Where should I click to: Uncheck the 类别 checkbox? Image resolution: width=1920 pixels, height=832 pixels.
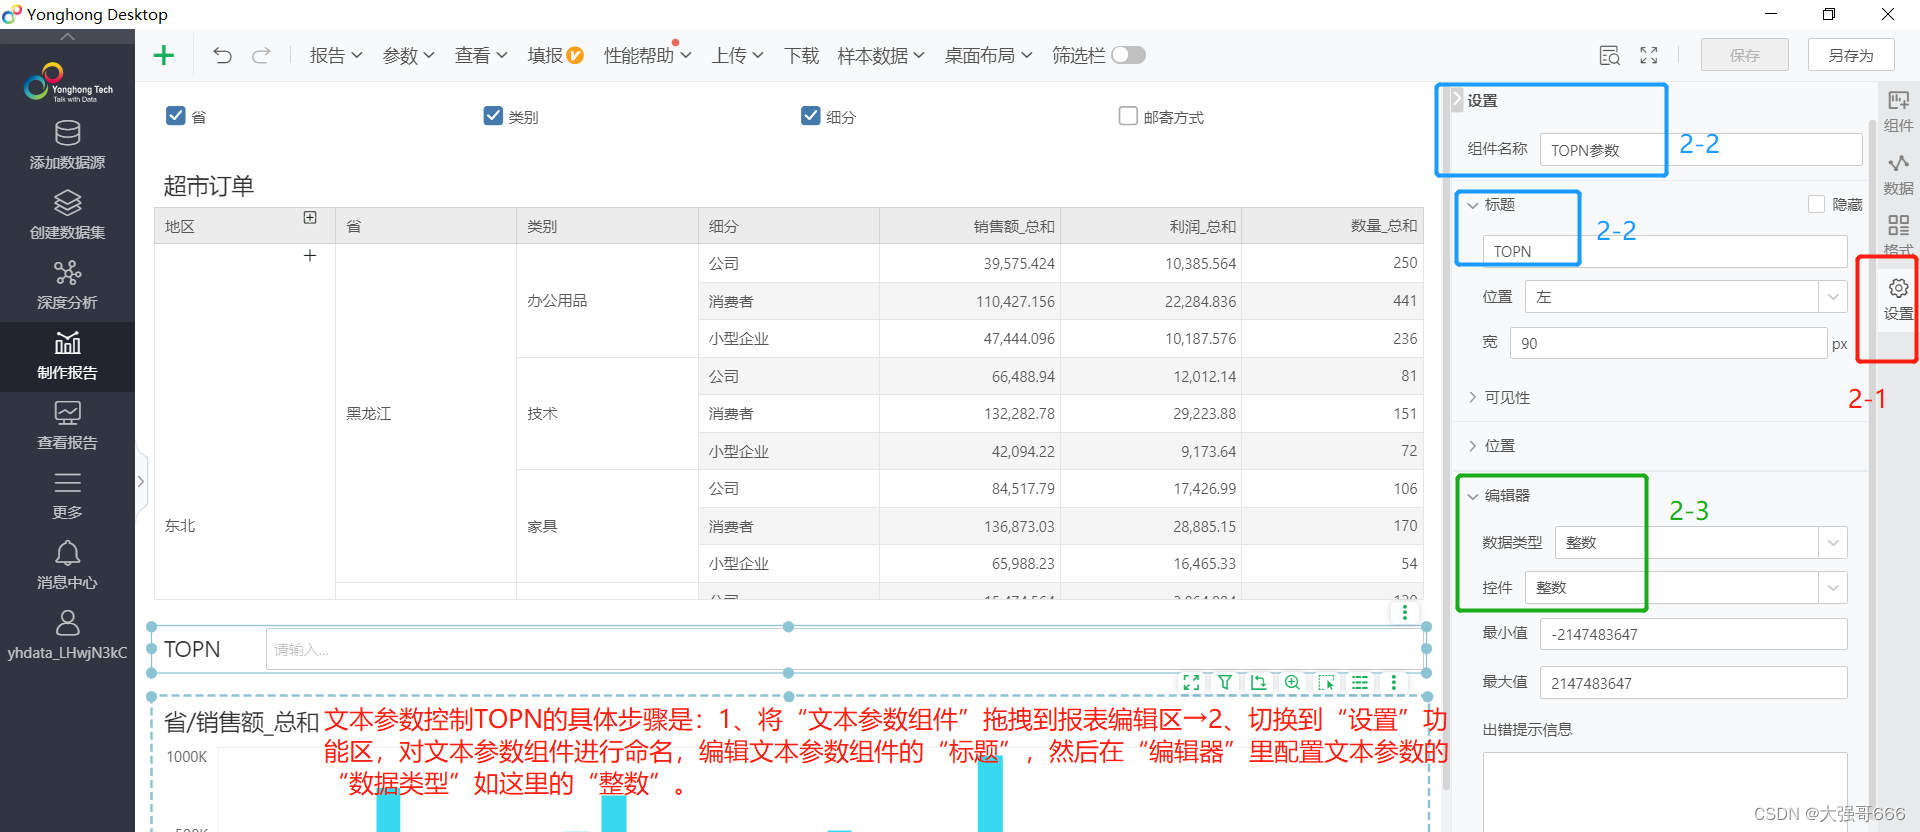493,116
